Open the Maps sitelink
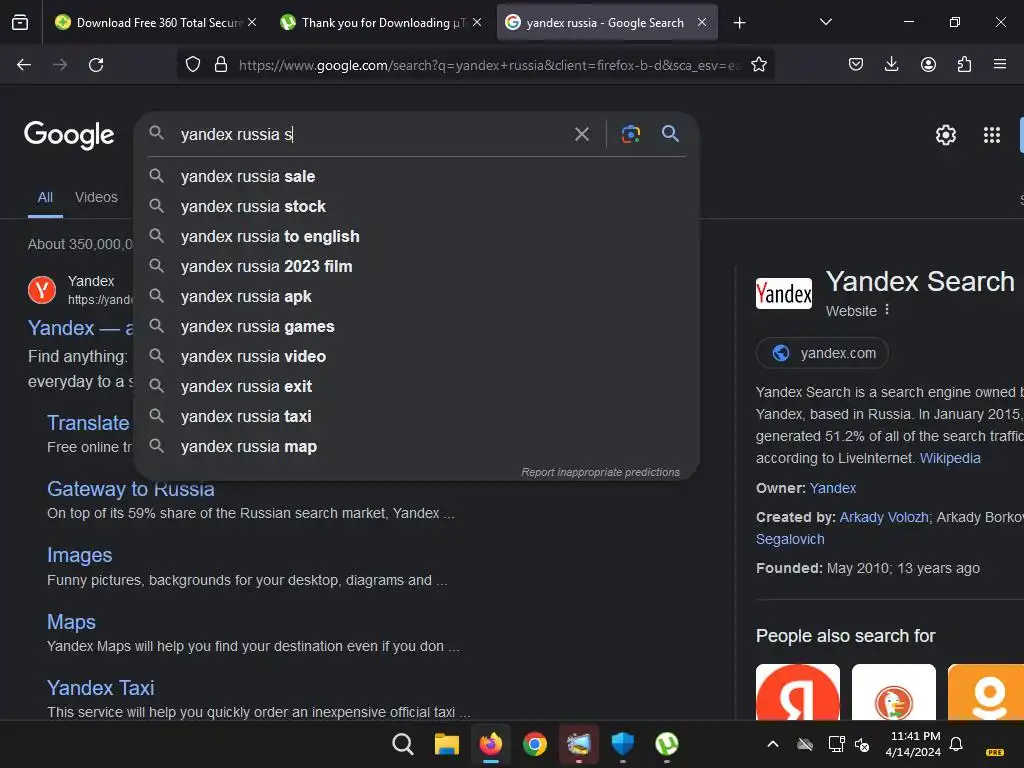The width and height of the screenshot is (1024, 768). pyautogui.click(x=71, y=622)
